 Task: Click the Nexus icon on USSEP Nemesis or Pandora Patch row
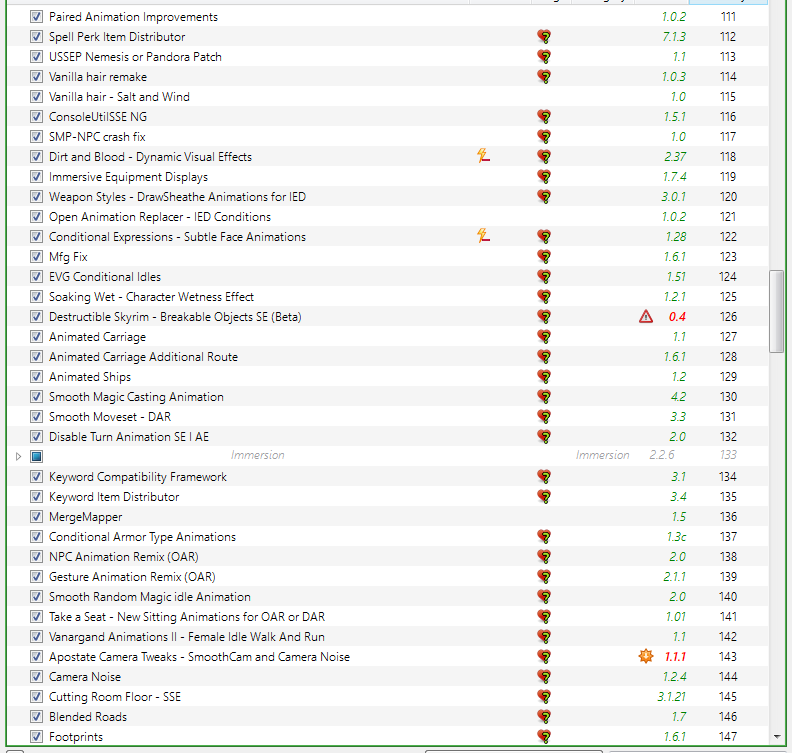pos(544,57)
